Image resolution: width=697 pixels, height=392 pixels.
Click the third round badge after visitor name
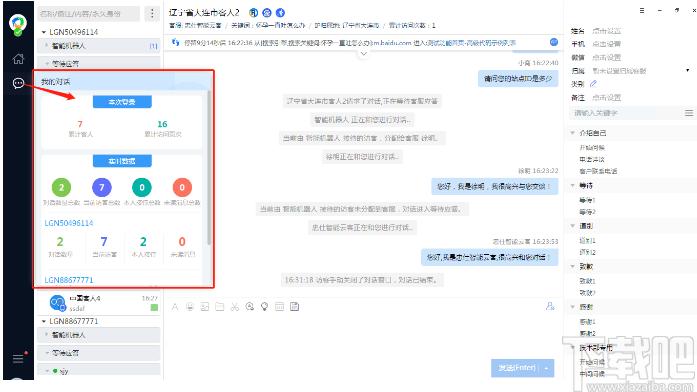point(280,12)
